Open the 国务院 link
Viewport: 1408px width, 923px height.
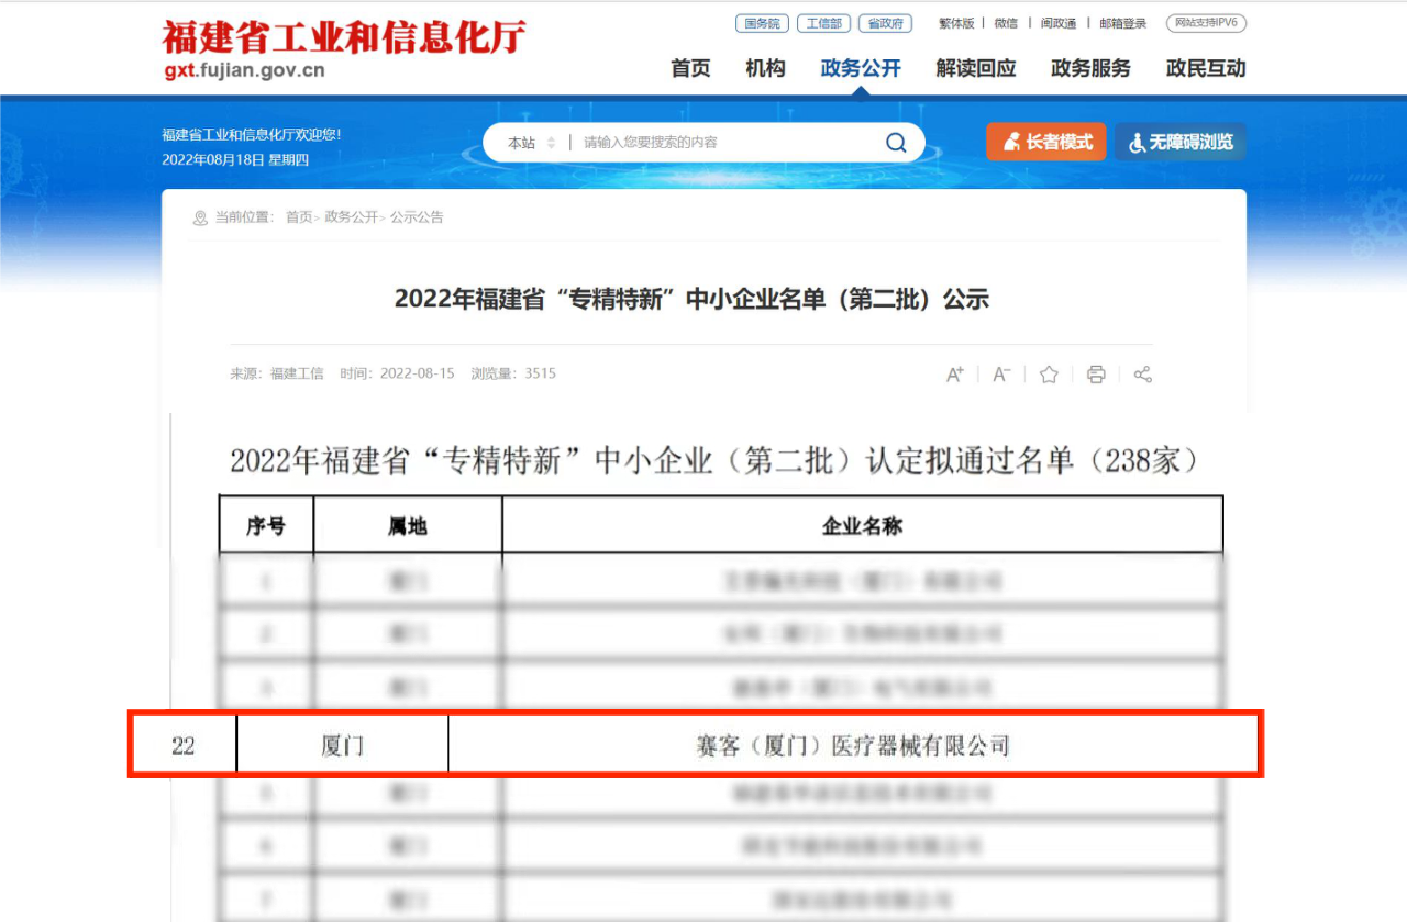pyautogui.click(x=761, y=23)
